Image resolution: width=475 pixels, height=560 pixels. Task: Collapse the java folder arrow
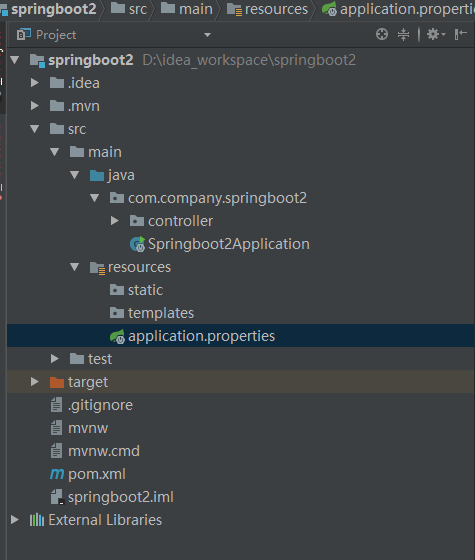(x=75, y=175)
